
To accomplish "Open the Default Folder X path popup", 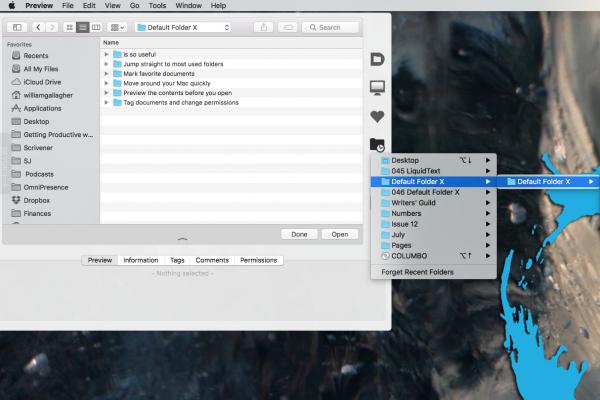I will [x=183, y=27].
